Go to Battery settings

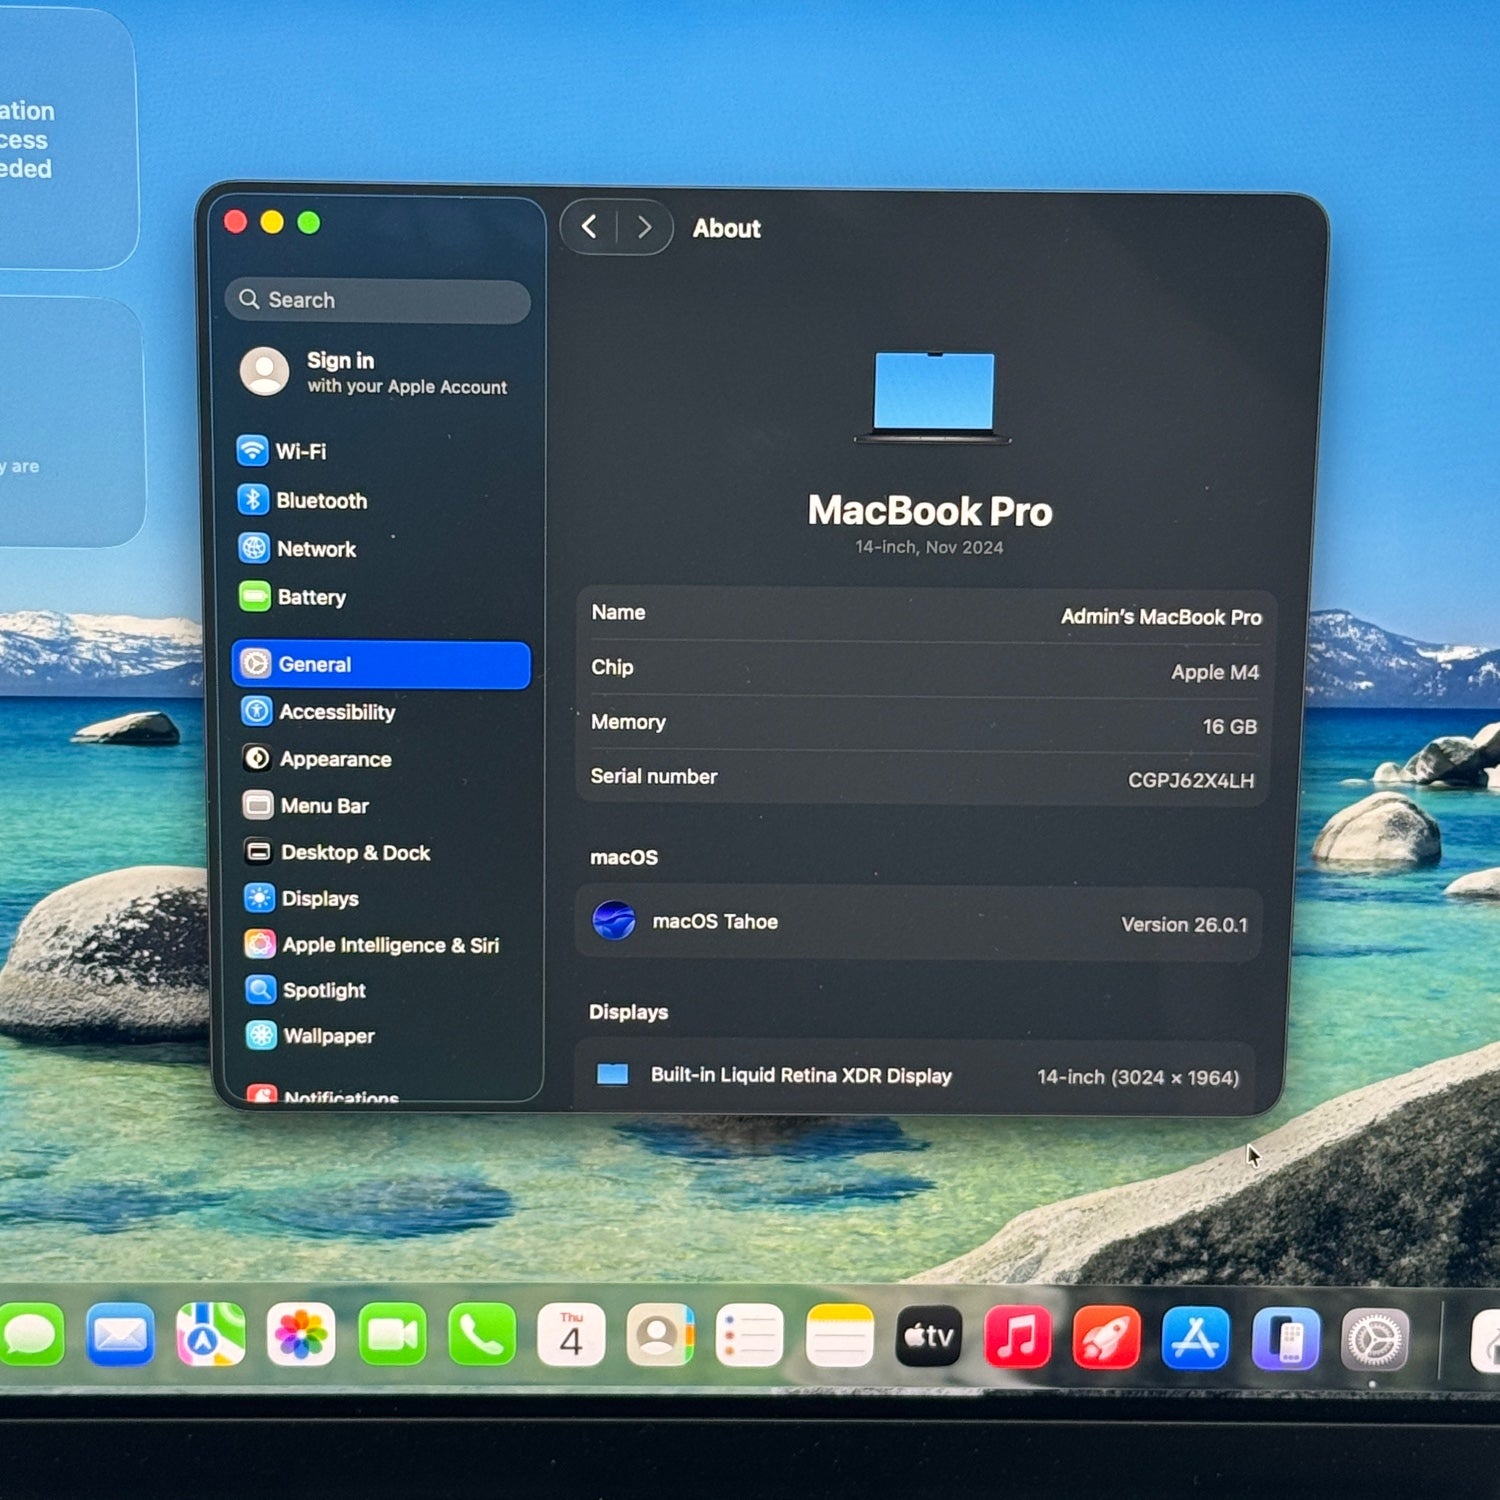[x=310, y=597]
